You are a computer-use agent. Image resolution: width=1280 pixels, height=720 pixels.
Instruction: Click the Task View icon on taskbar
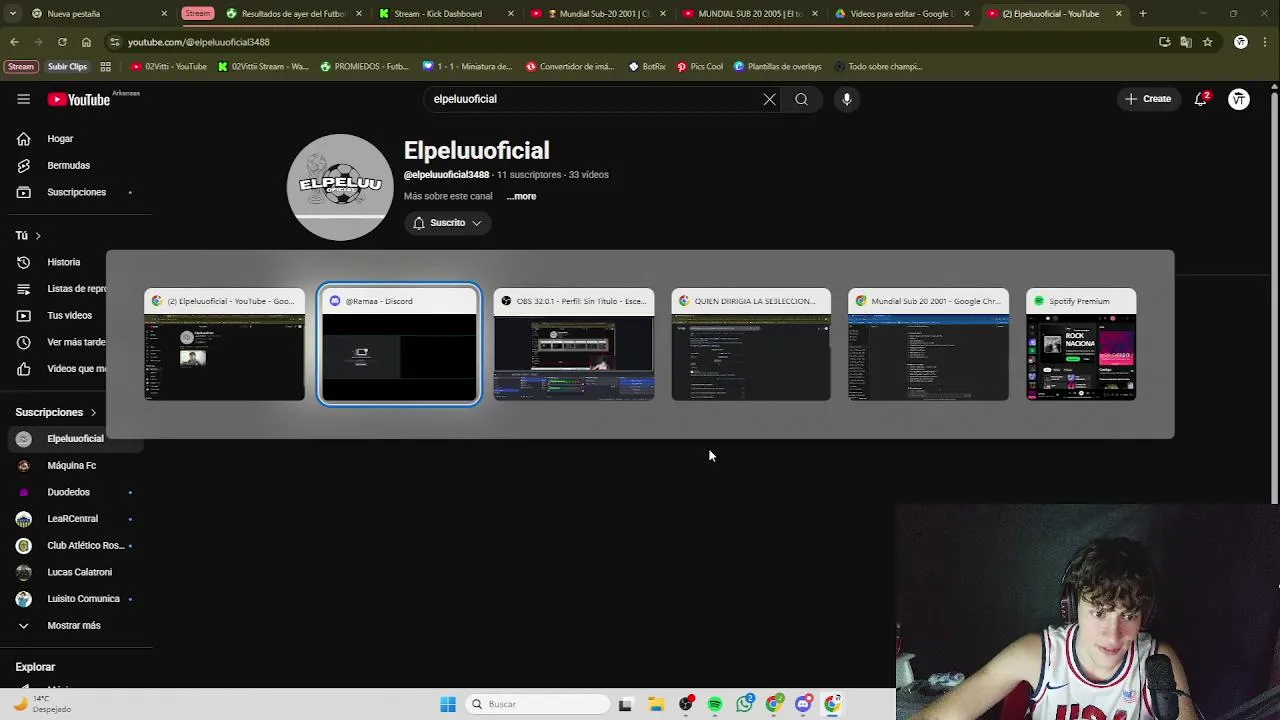point(625,704)
